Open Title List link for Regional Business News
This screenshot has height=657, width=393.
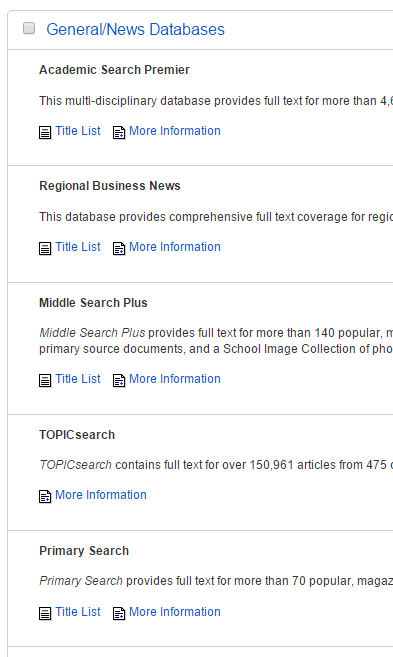[78, 247]
